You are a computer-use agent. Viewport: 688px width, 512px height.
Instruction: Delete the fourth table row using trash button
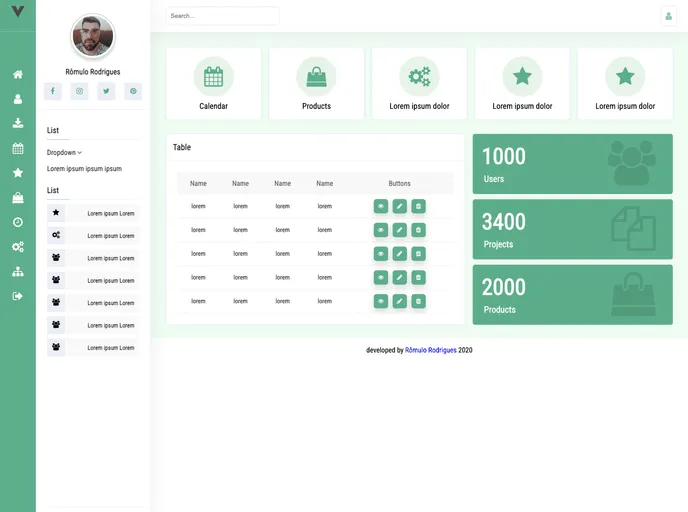(x=418, y=277)
